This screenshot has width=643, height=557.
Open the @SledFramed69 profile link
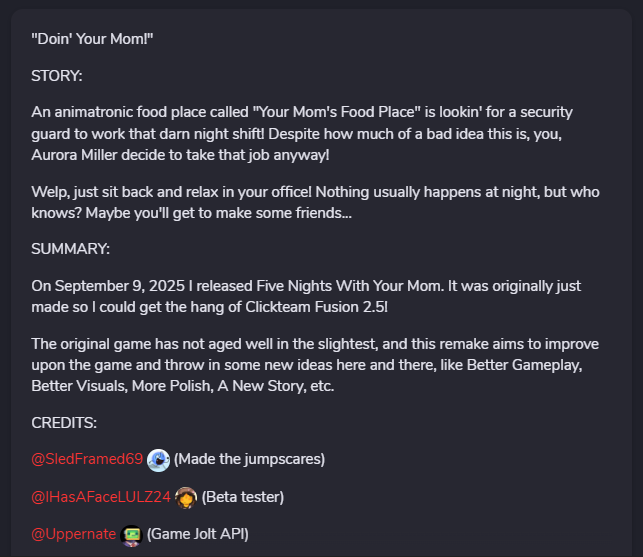click(x=87, y=460)
